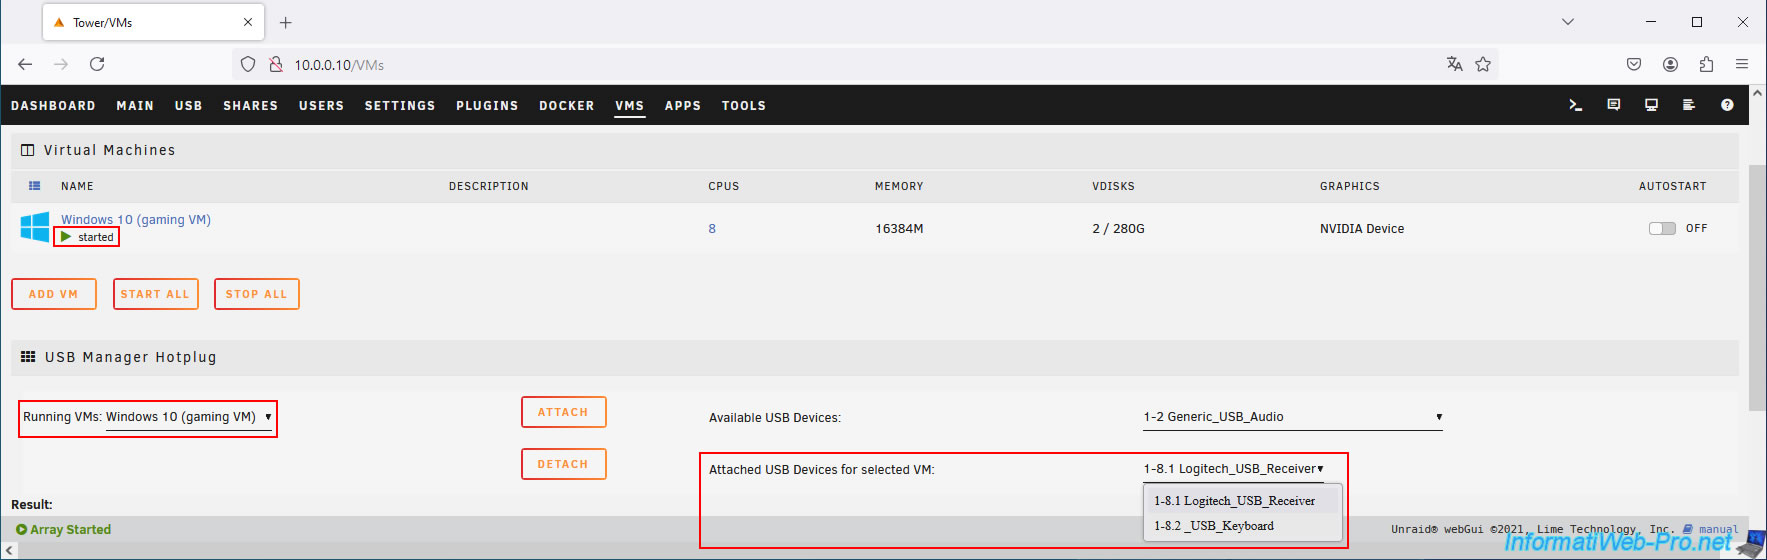Open the system info monitor icon

[x=1651, y=105]
